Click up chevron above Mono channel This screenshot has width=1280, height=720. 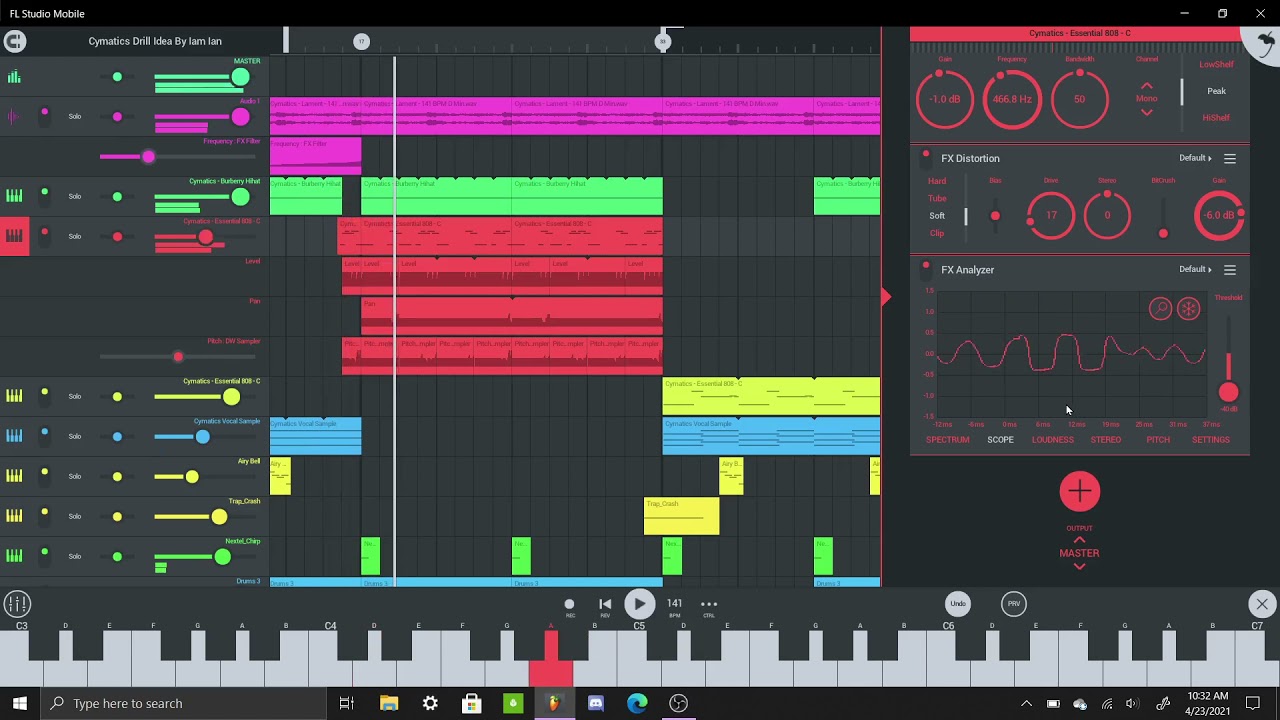(x=1147, y=86)
